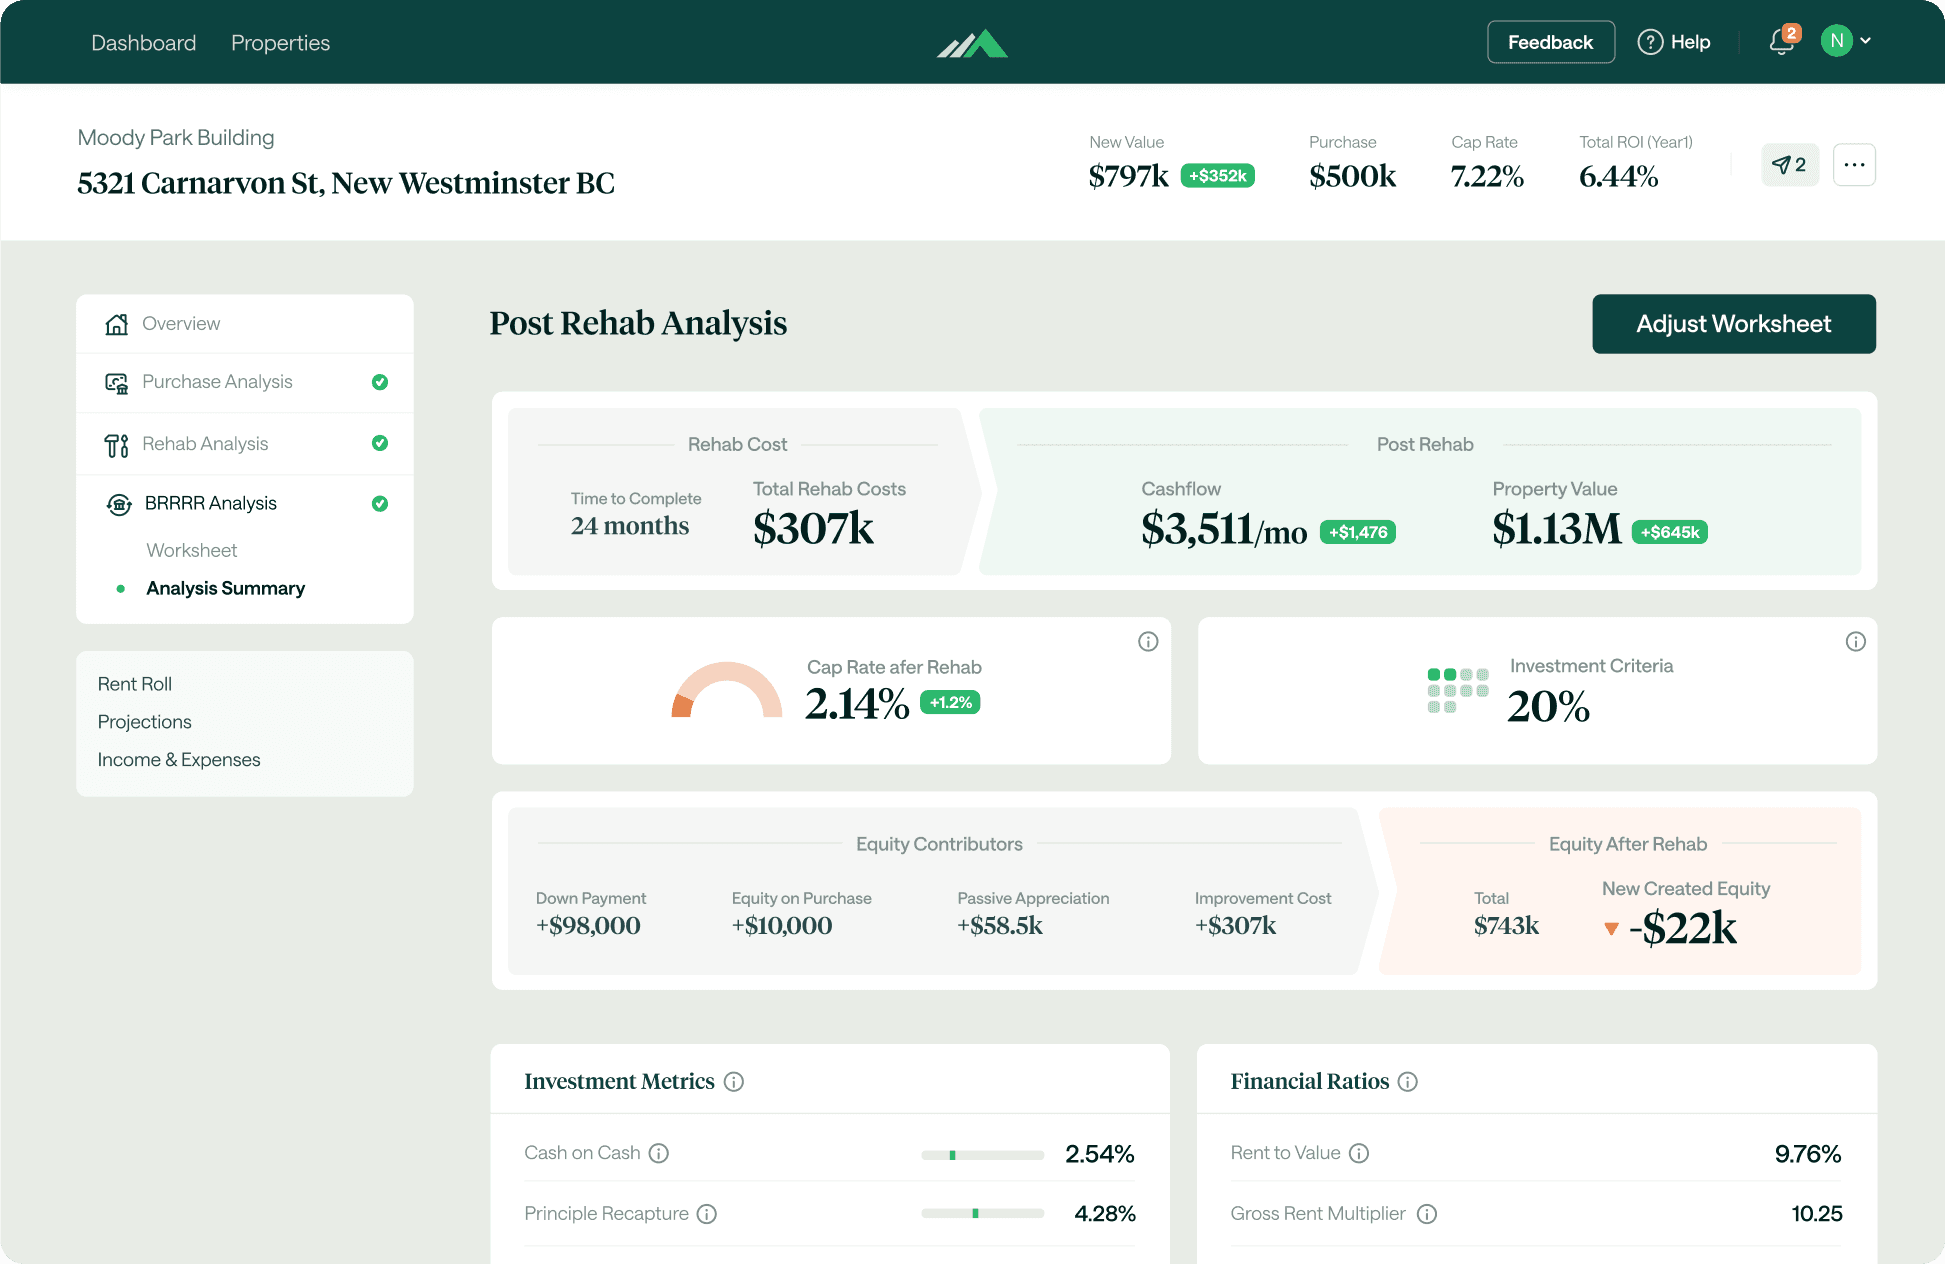
Task: Click the Equity on Purchase +$10,000 value
Action: click(782, 926)
